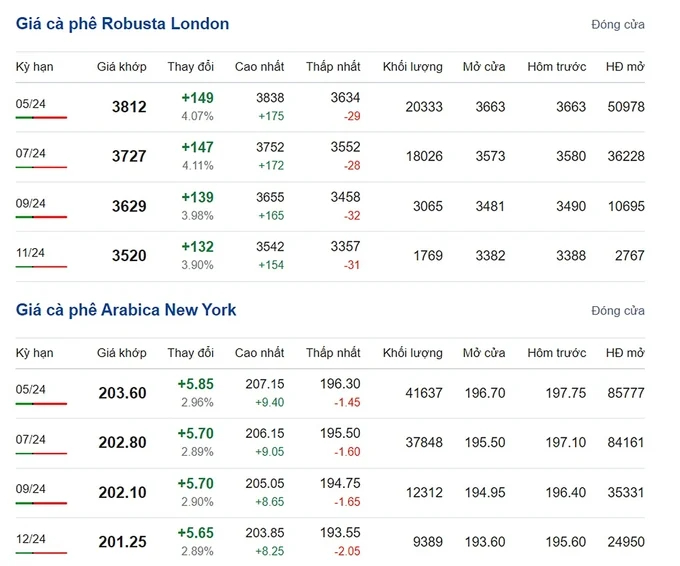
Task: Click the volume value 12312
Action: click(424, 492)
